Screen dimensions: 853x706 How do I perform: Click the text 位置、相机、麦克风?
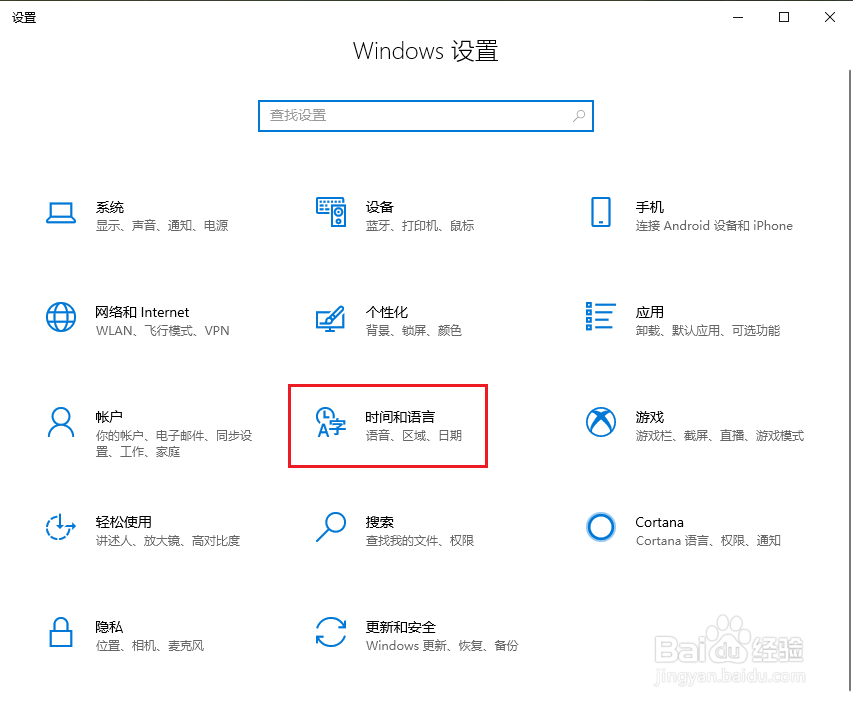click(x=150, y=646)
